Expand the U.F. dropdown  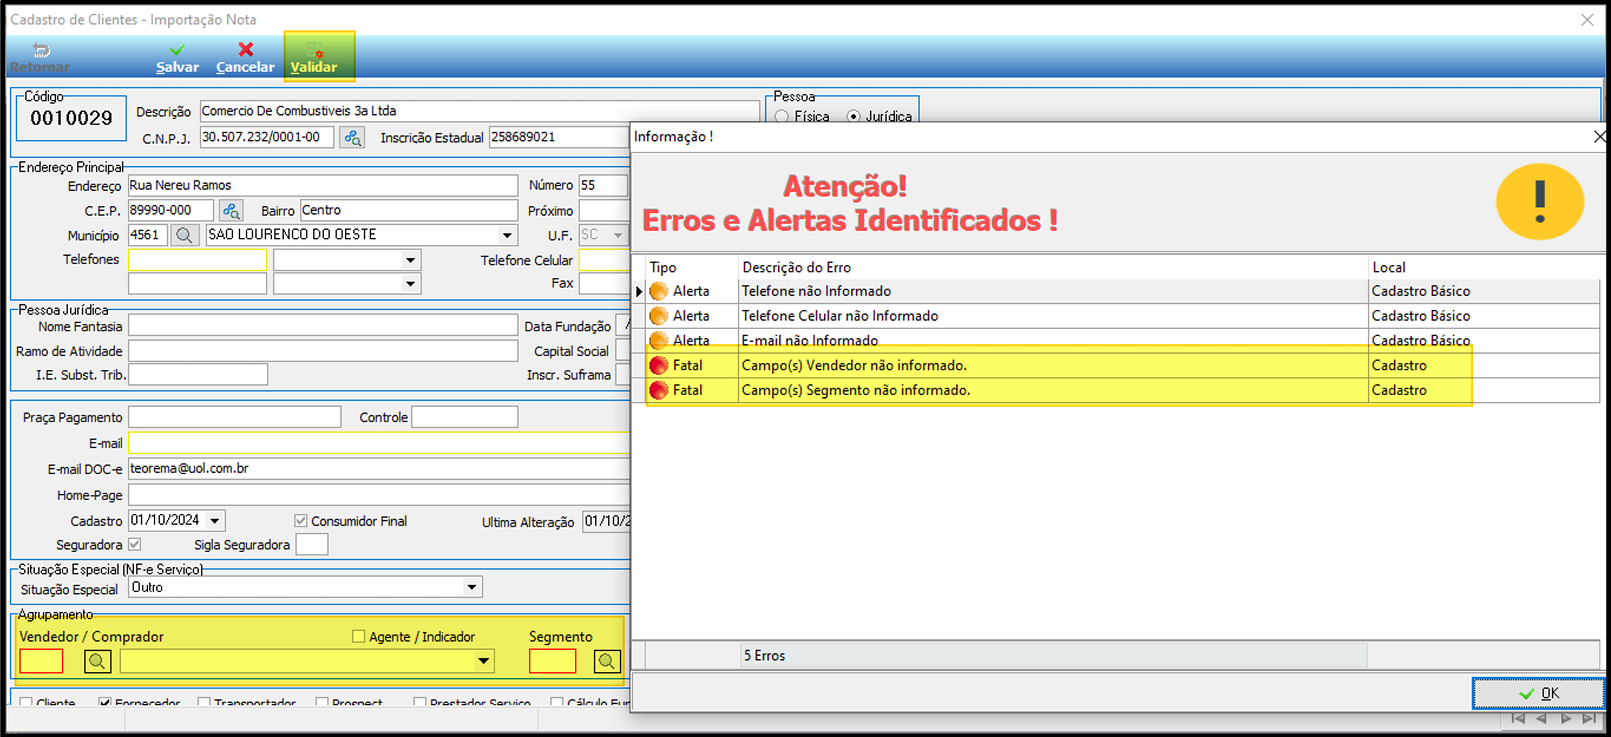(617, 235)
